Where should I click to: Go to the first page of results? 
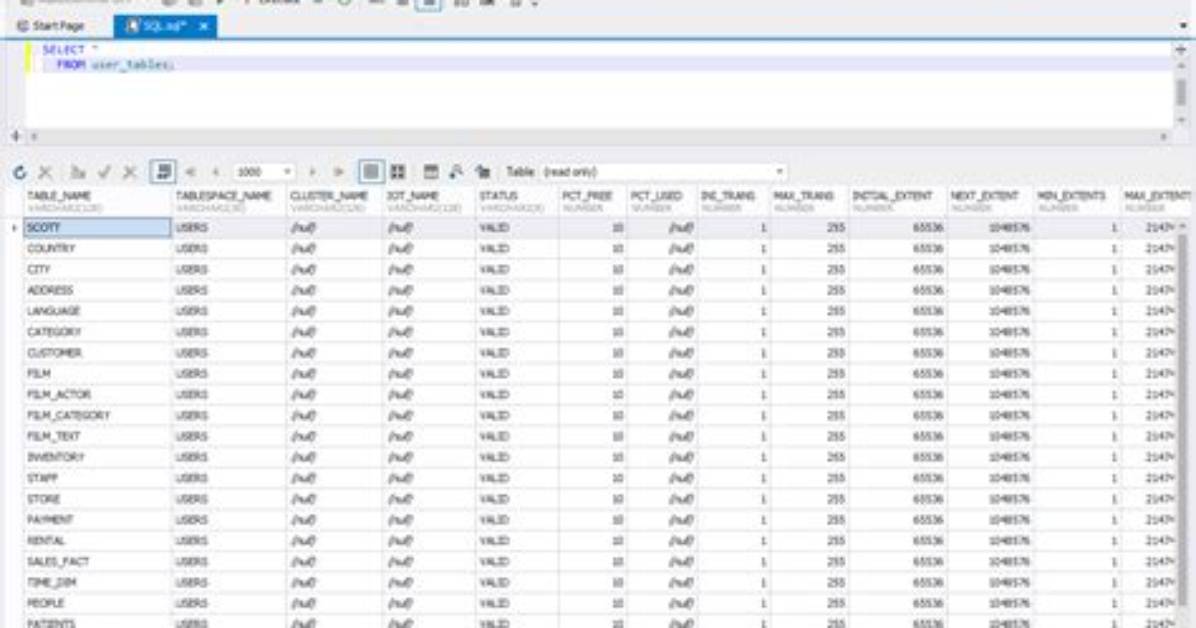pyautogui.click(x=191, y=172)
